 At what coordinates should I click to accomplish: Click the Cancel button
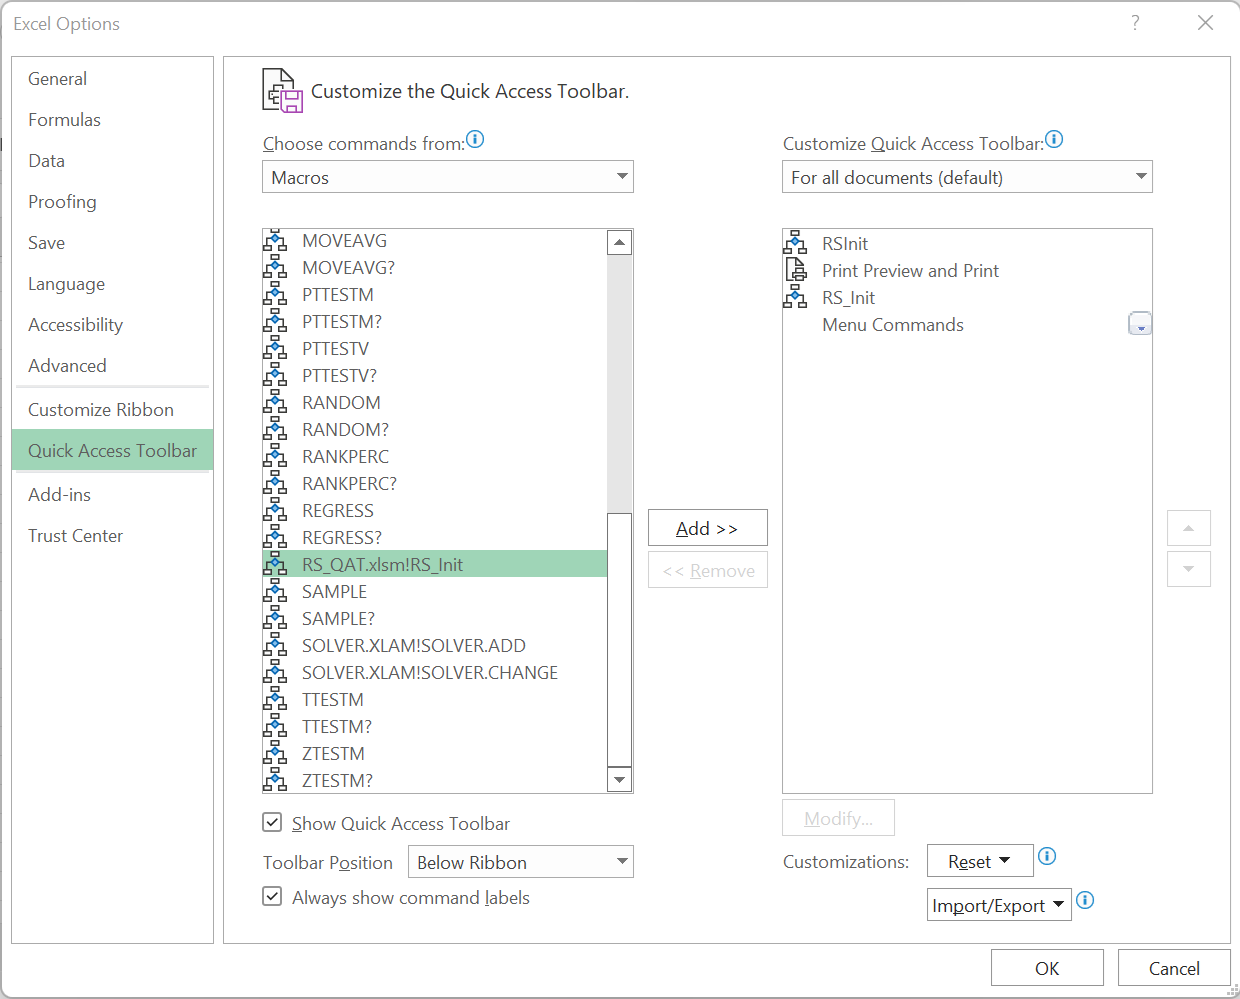click(x=1174, y=968)
